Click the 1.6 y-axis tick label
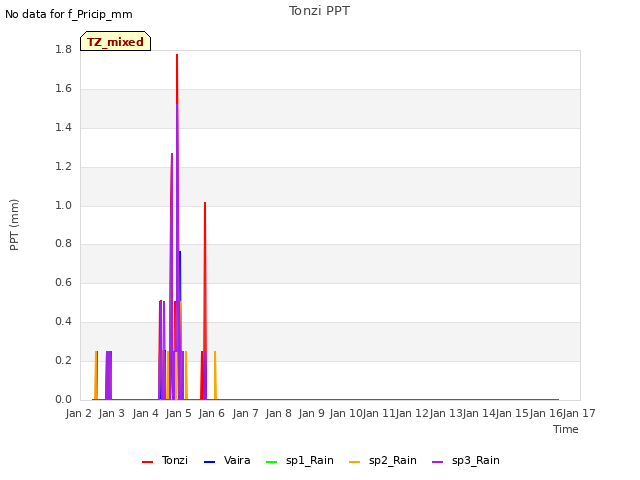The image size is (640, 480). pos(63,88)
